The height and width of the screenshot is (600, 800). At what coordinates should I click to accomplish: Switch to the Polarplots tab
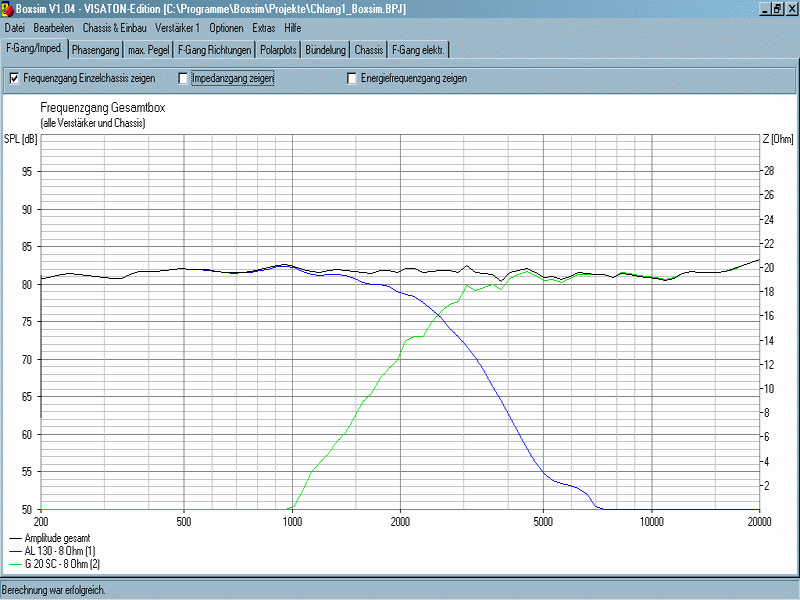[278, 49]
